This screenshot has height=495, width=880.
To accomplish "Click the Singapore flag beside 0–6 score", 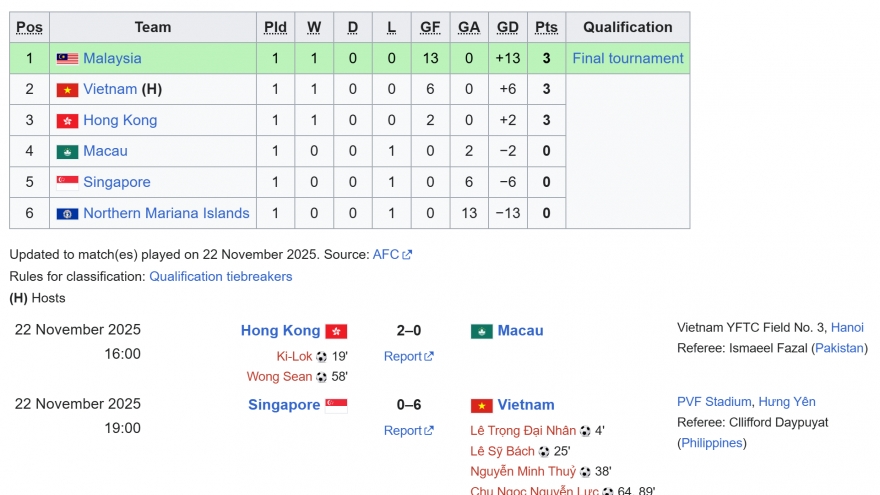I will pos(336,405).
